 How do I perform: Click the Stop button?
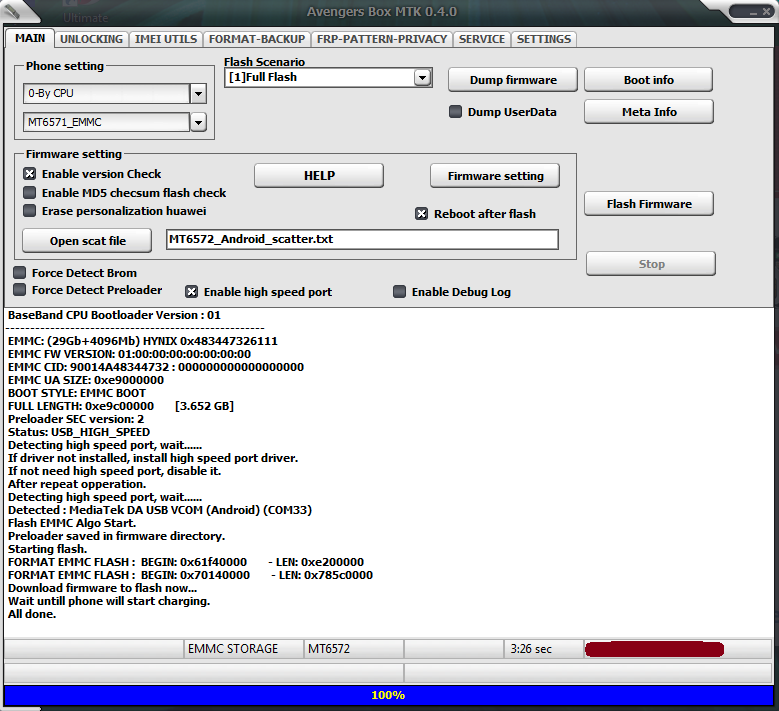coord(651,264)
